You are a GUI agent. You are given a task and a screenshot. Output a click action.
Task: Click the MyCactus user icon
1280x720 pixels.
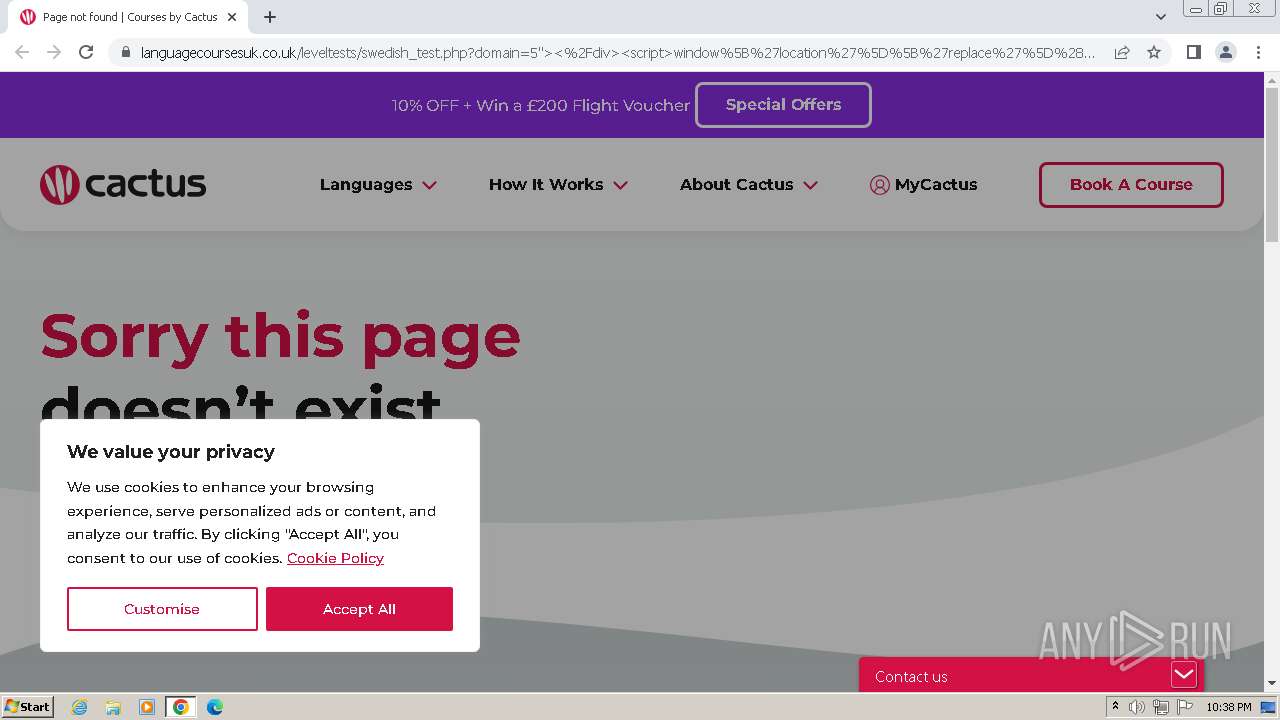click(879, 185)
